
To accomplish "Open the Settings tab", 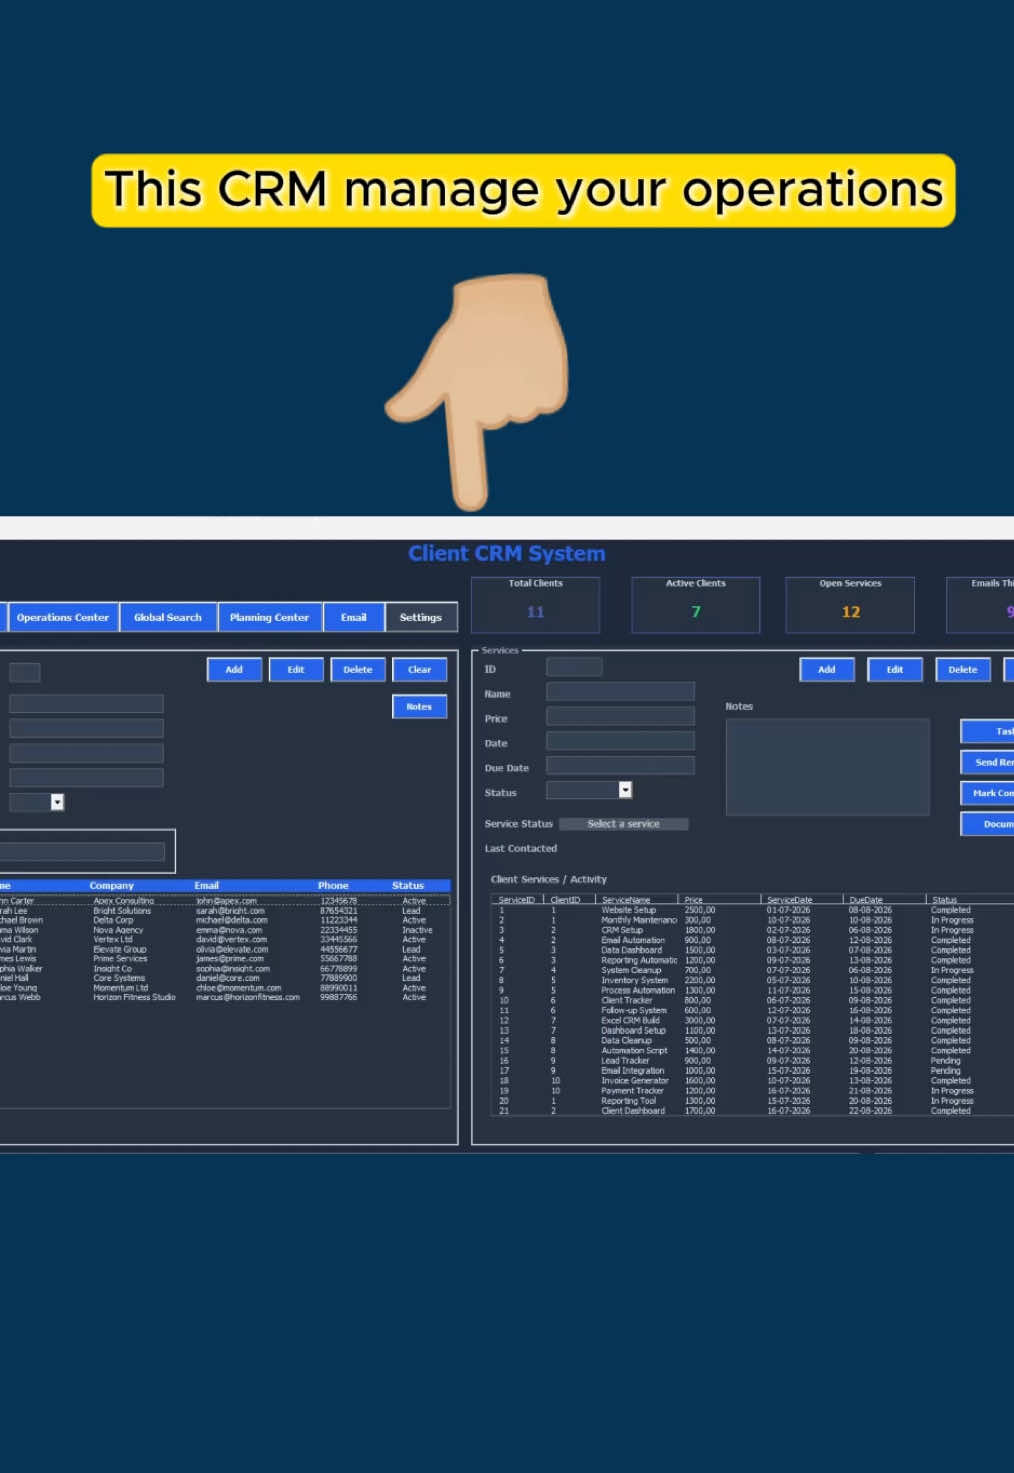I will (421, 617).
